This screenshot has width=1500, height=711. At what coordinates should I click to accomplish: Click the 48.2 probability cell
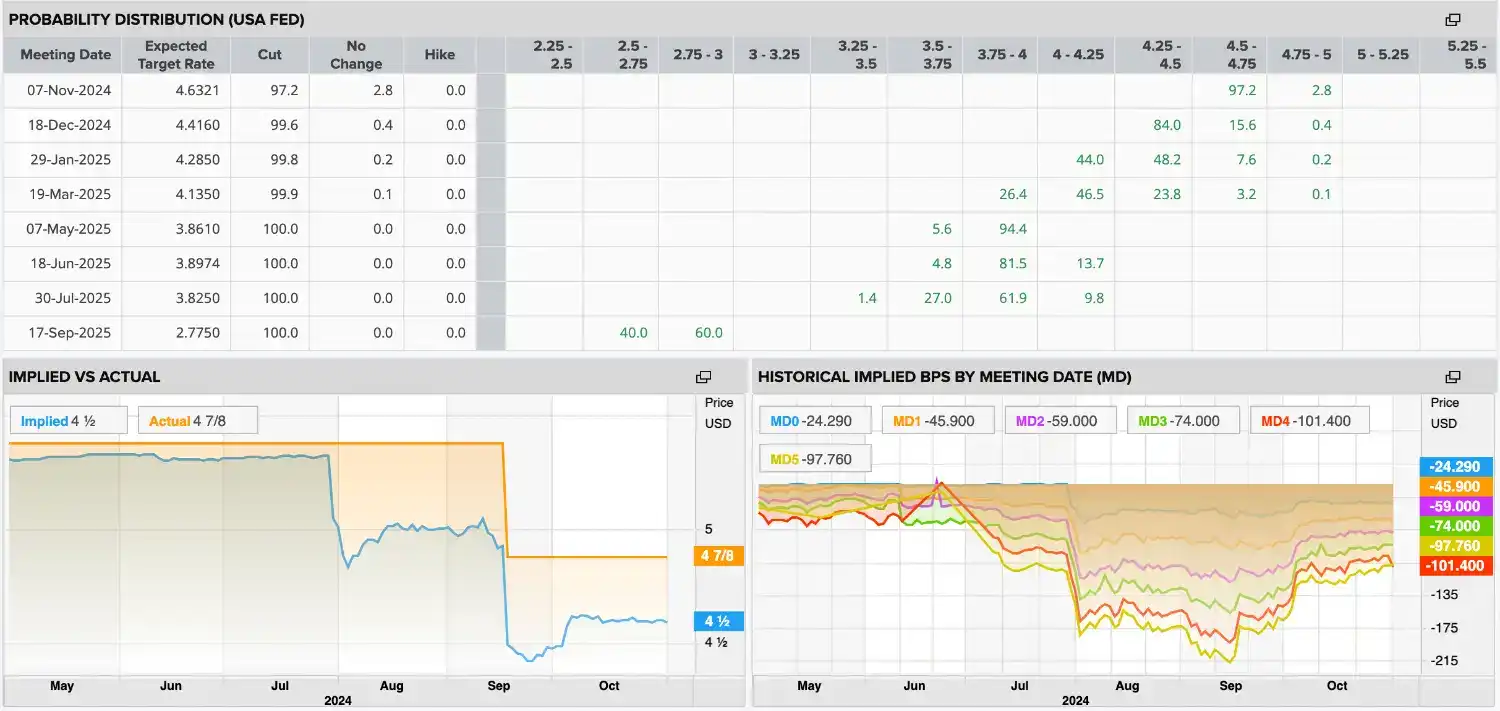[1167, 160]
